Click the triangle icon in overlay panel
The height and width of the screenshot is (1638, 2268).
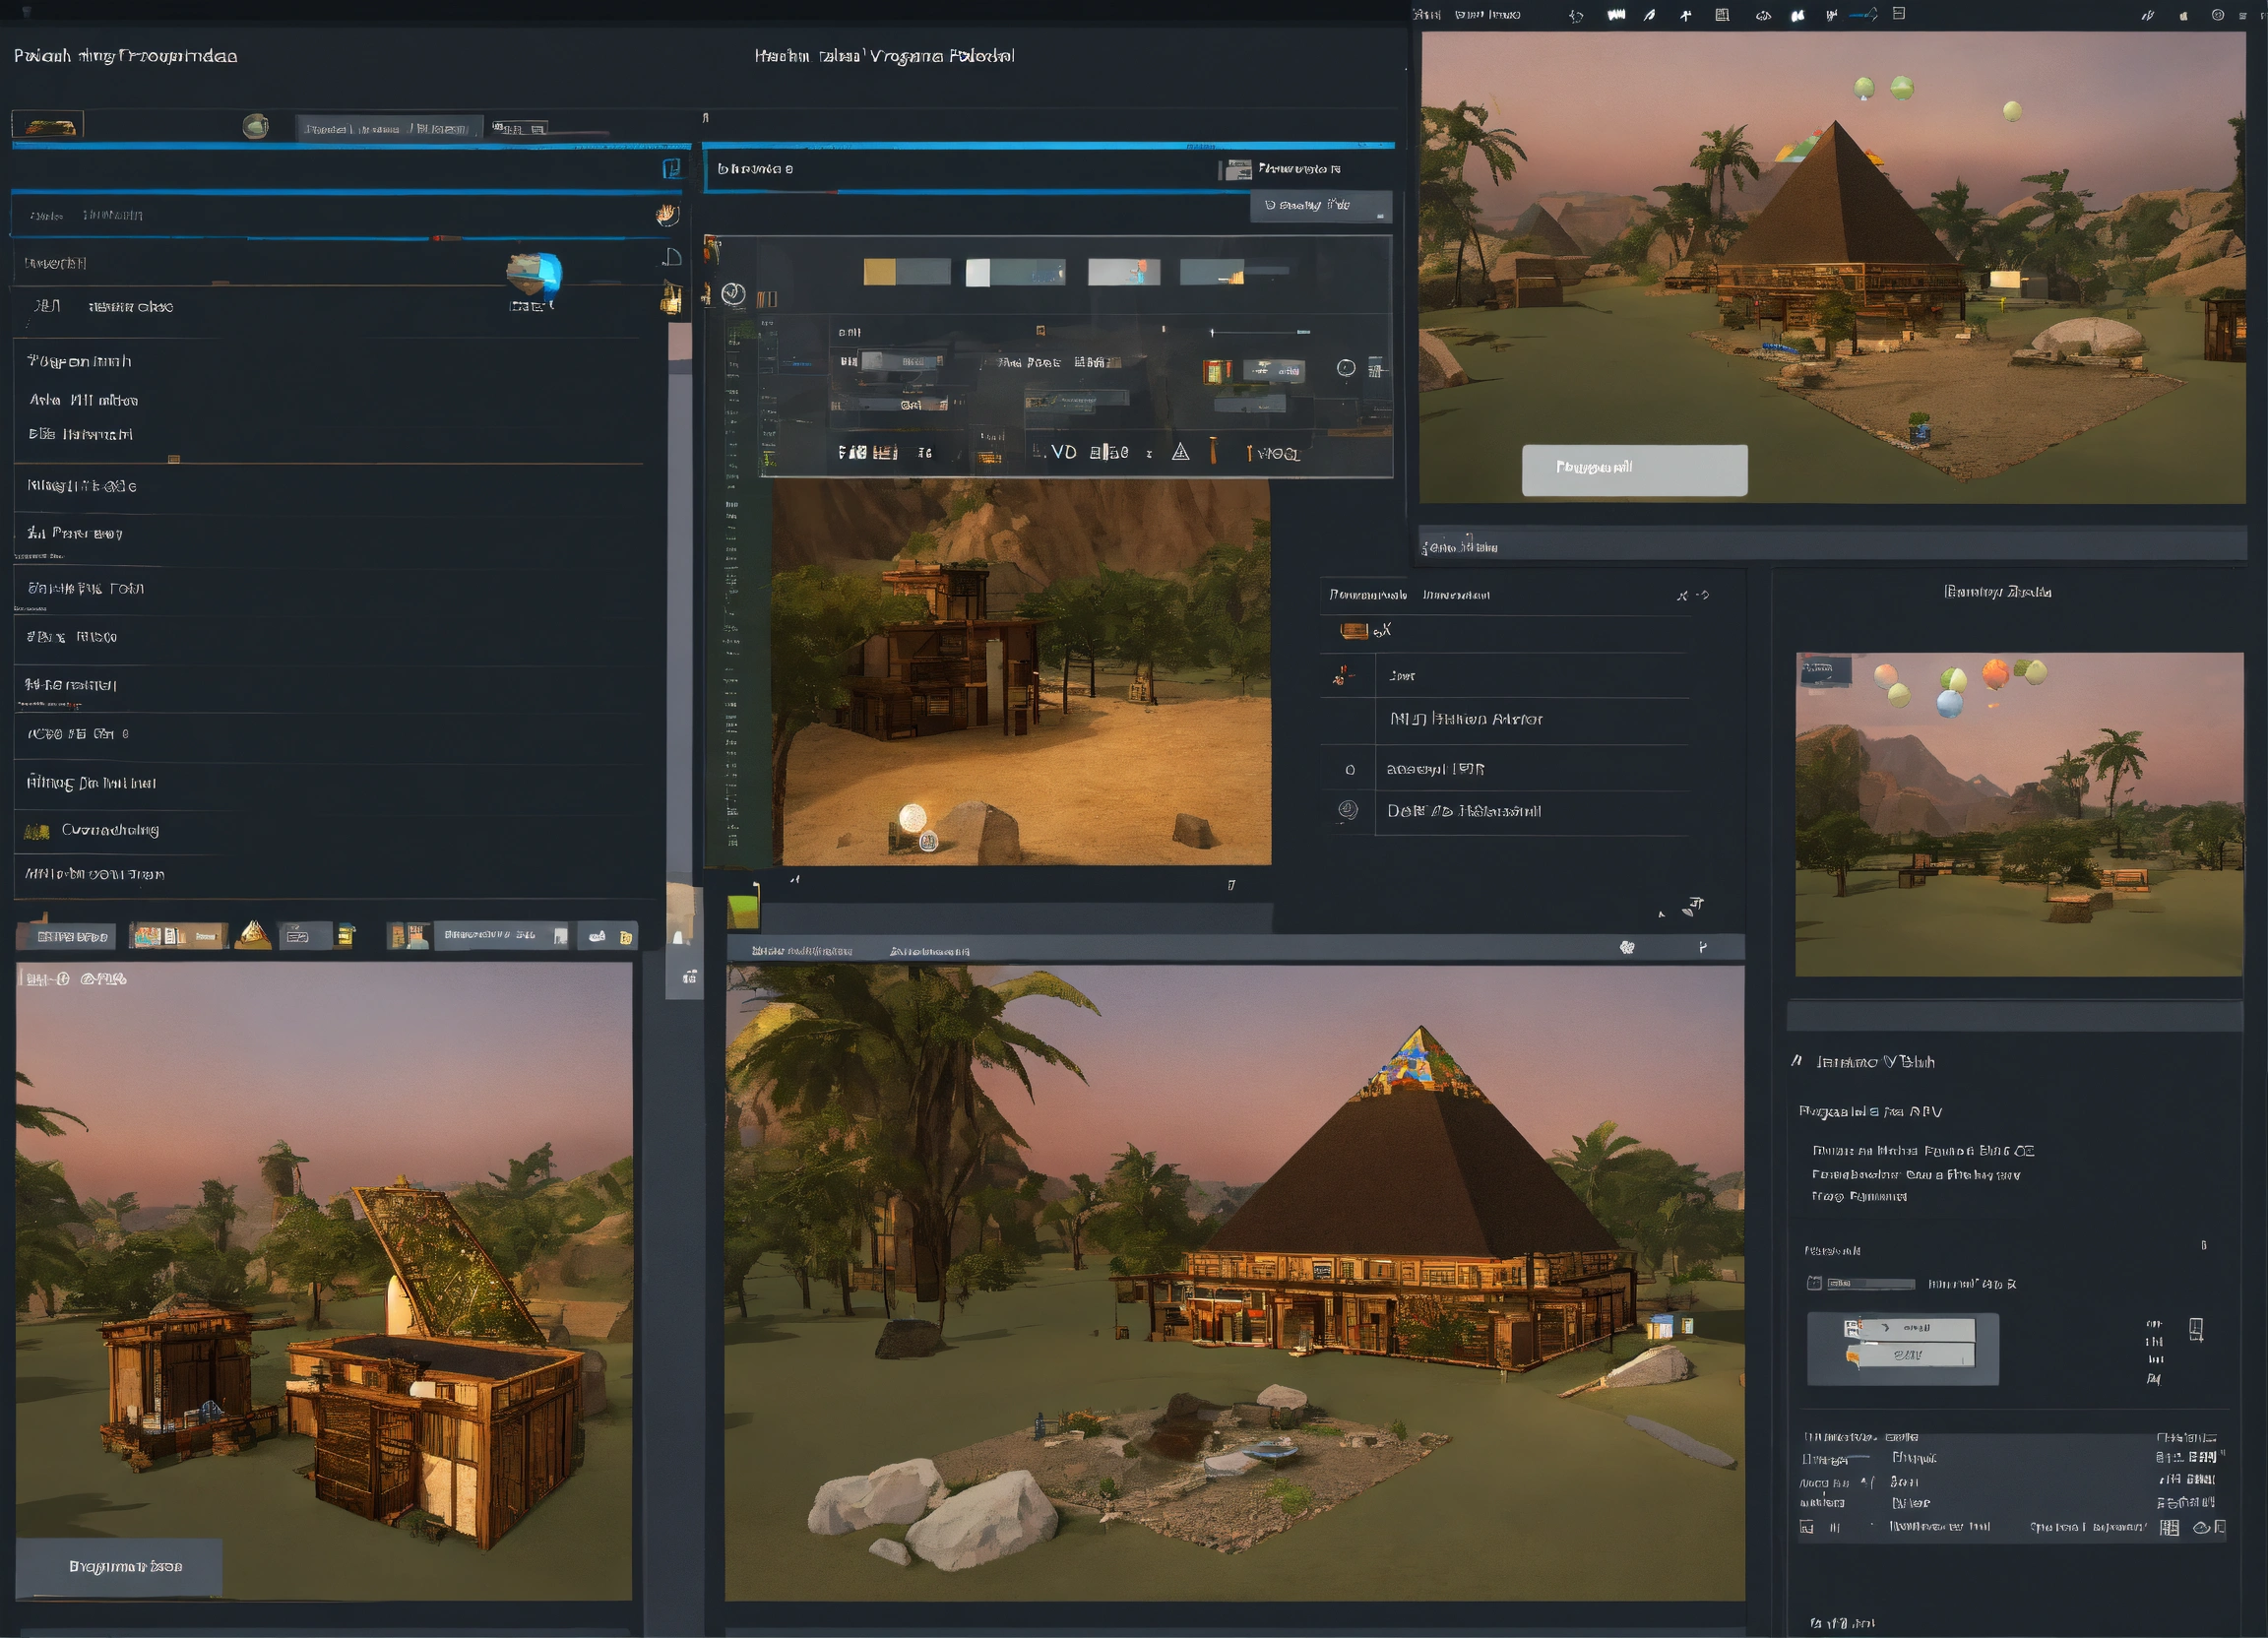coord(1180,452)
